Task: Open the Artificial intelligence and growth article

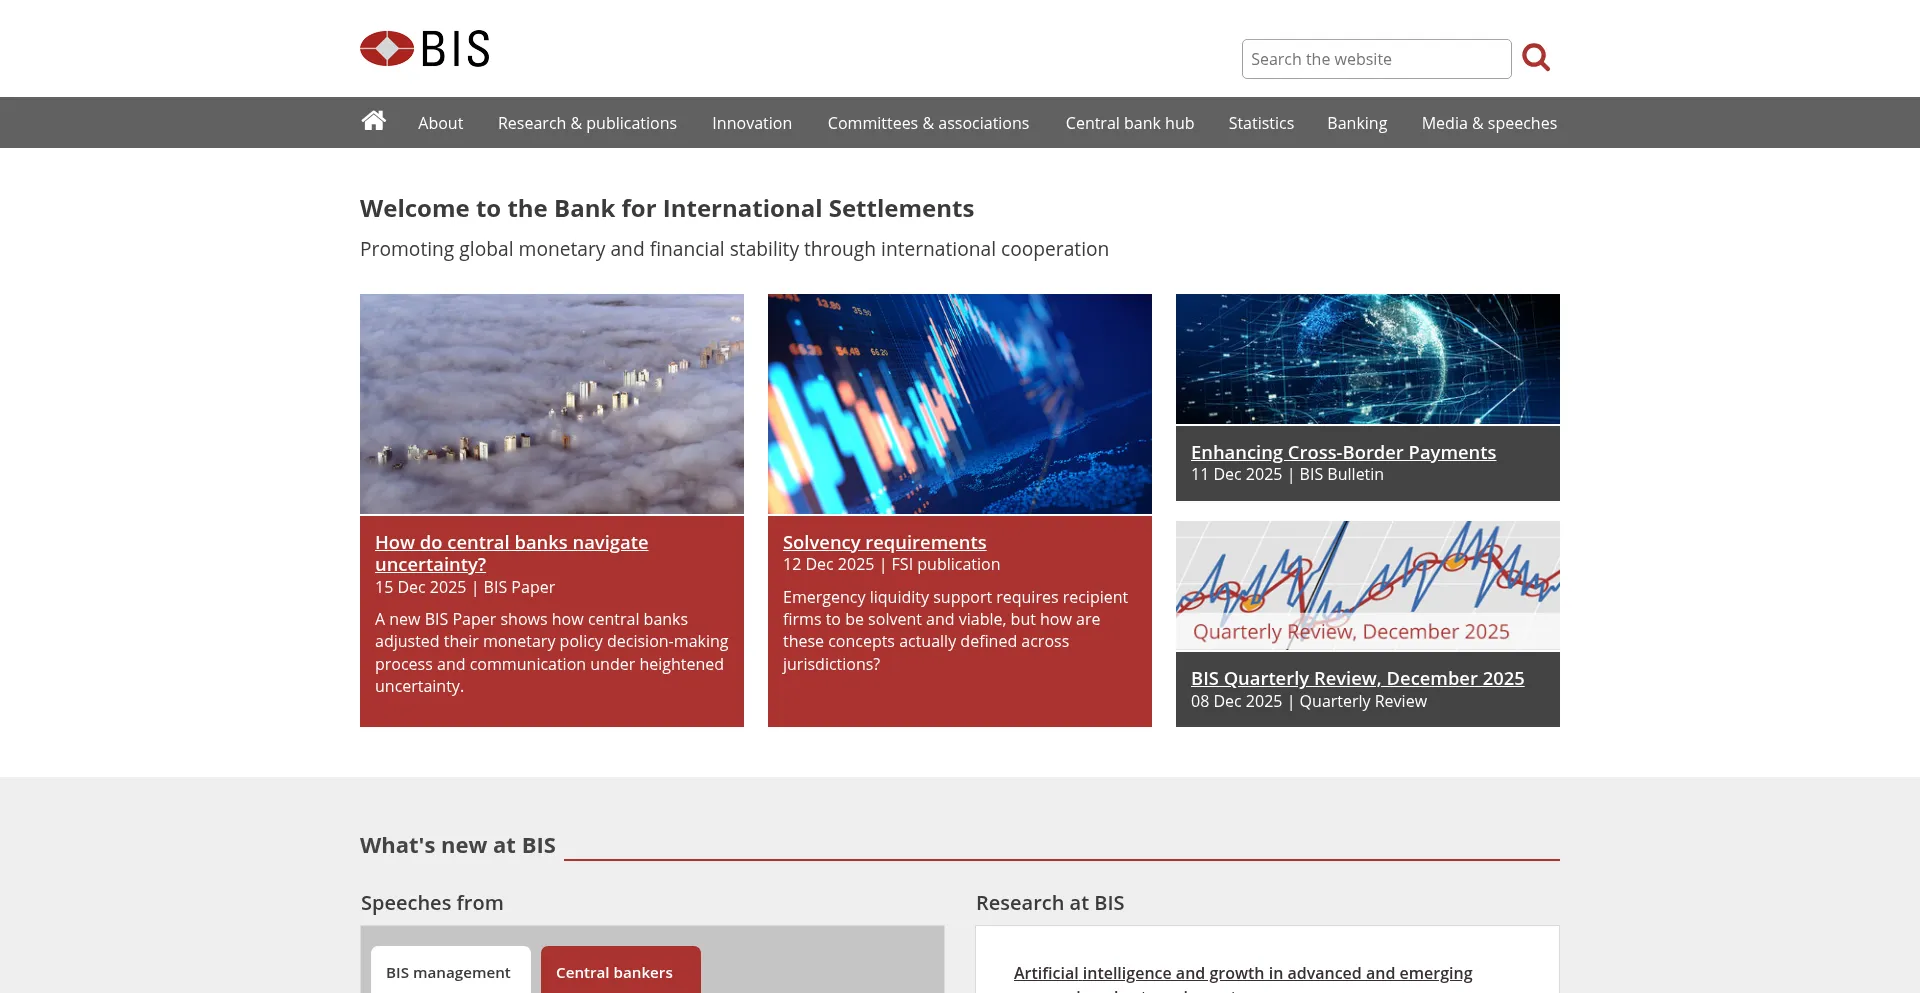Action: click(x=1243, y=972)
